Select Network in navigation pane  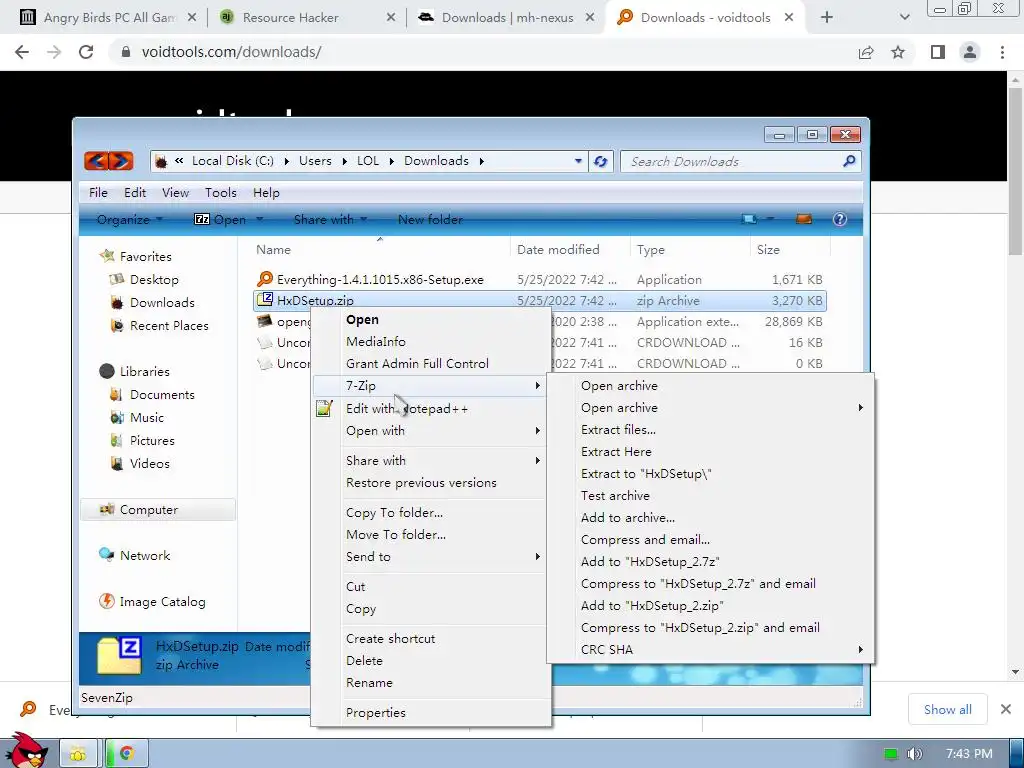click(144, 555)
